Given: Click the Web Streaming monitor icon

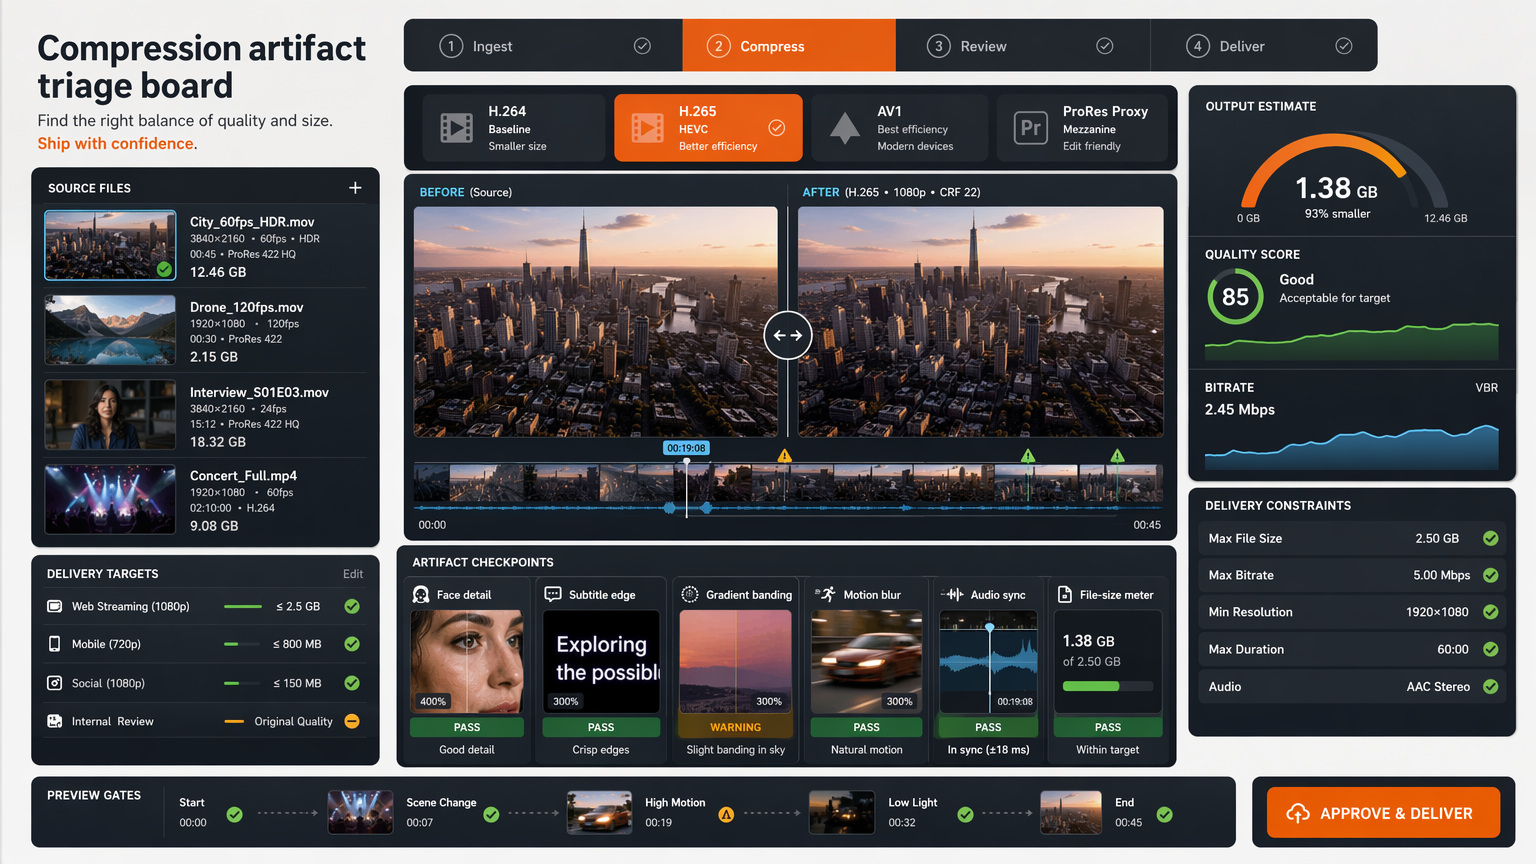Looking at the screenshot, I should (54, 606).
